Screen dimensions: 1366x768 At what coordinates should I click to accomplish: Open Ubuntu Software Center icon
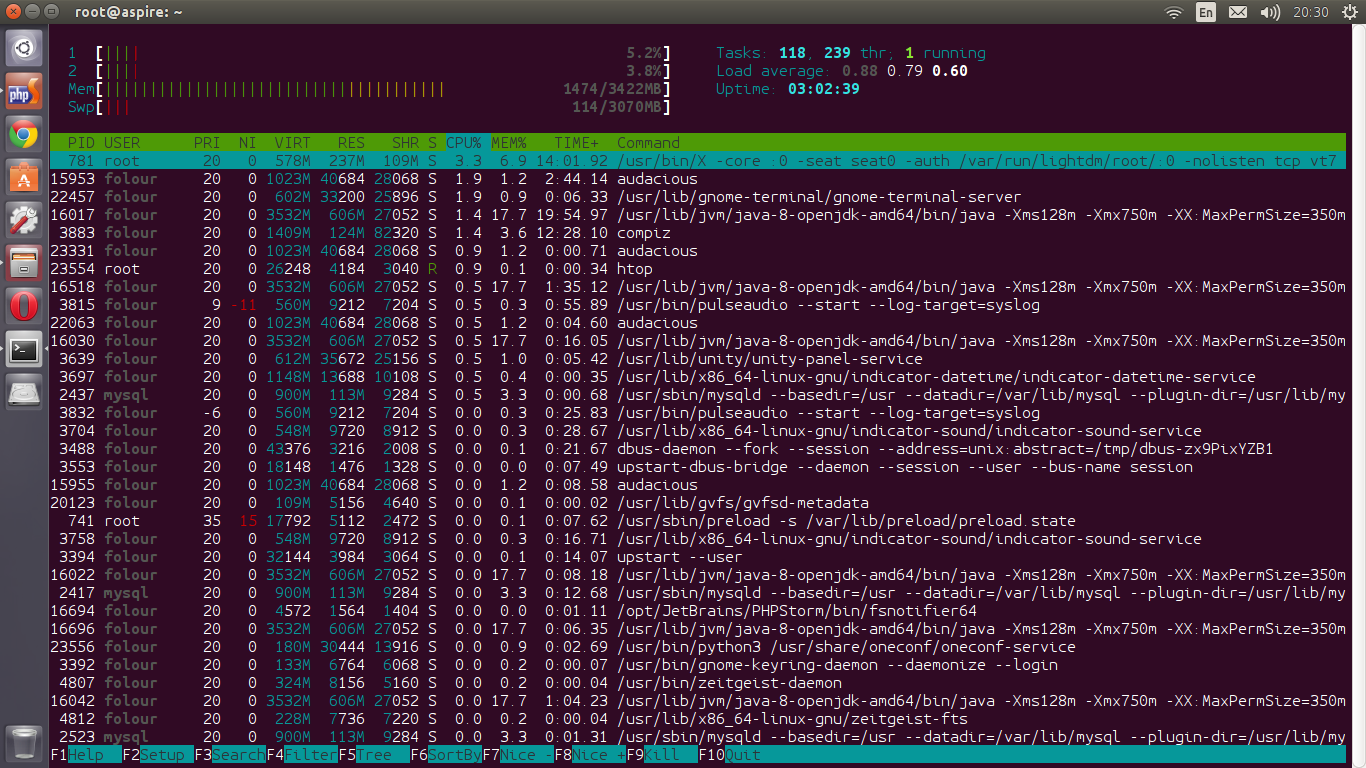pos(24,176)
